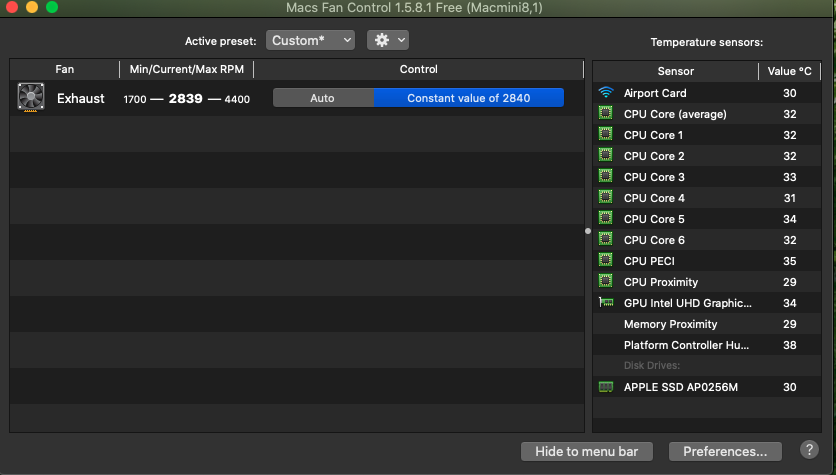The image size is (836, 475).
Task: Click CPU Core 3 temperature value 33
Action: [790, 177]
